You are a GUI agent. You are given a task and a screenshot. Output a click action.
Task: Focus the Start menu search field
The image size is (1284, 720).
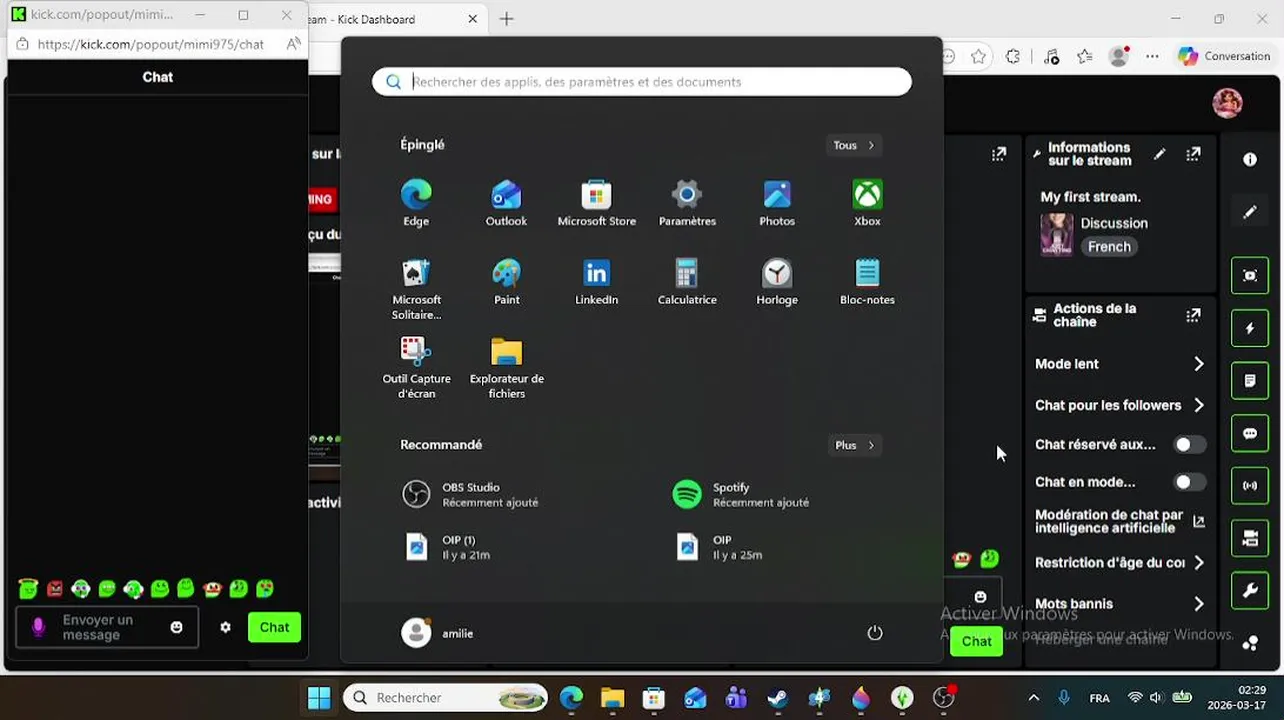click(x=642, y=82)
